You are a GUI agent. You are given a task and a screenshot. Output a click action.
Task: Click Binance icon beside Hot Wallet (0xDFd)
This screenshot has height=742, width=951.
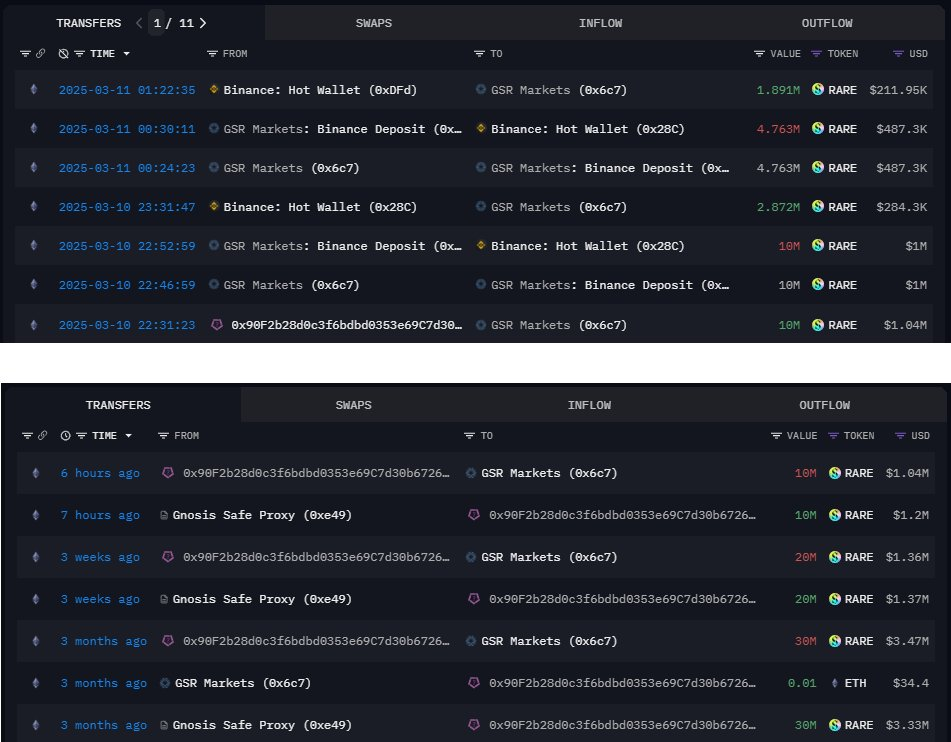point(213,90)
